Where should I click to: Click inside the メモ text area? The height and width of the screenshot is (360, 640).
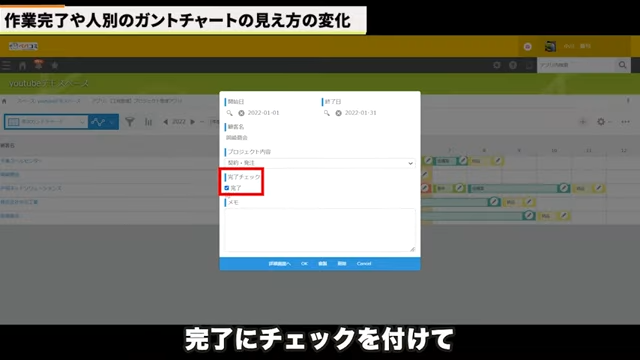click(x=320, y=230)
